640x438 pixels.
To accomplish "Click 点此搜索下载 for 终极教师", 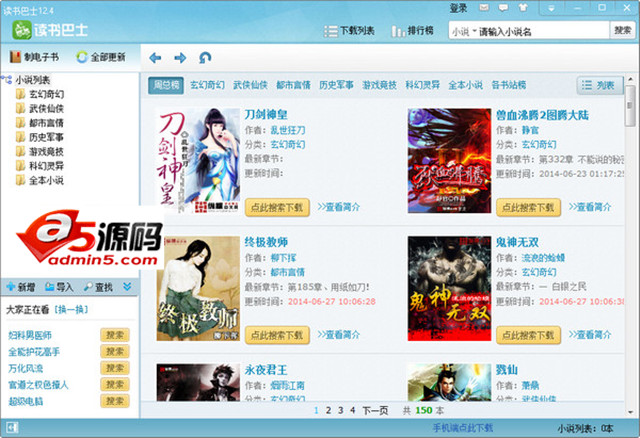I will click(277, 335).
